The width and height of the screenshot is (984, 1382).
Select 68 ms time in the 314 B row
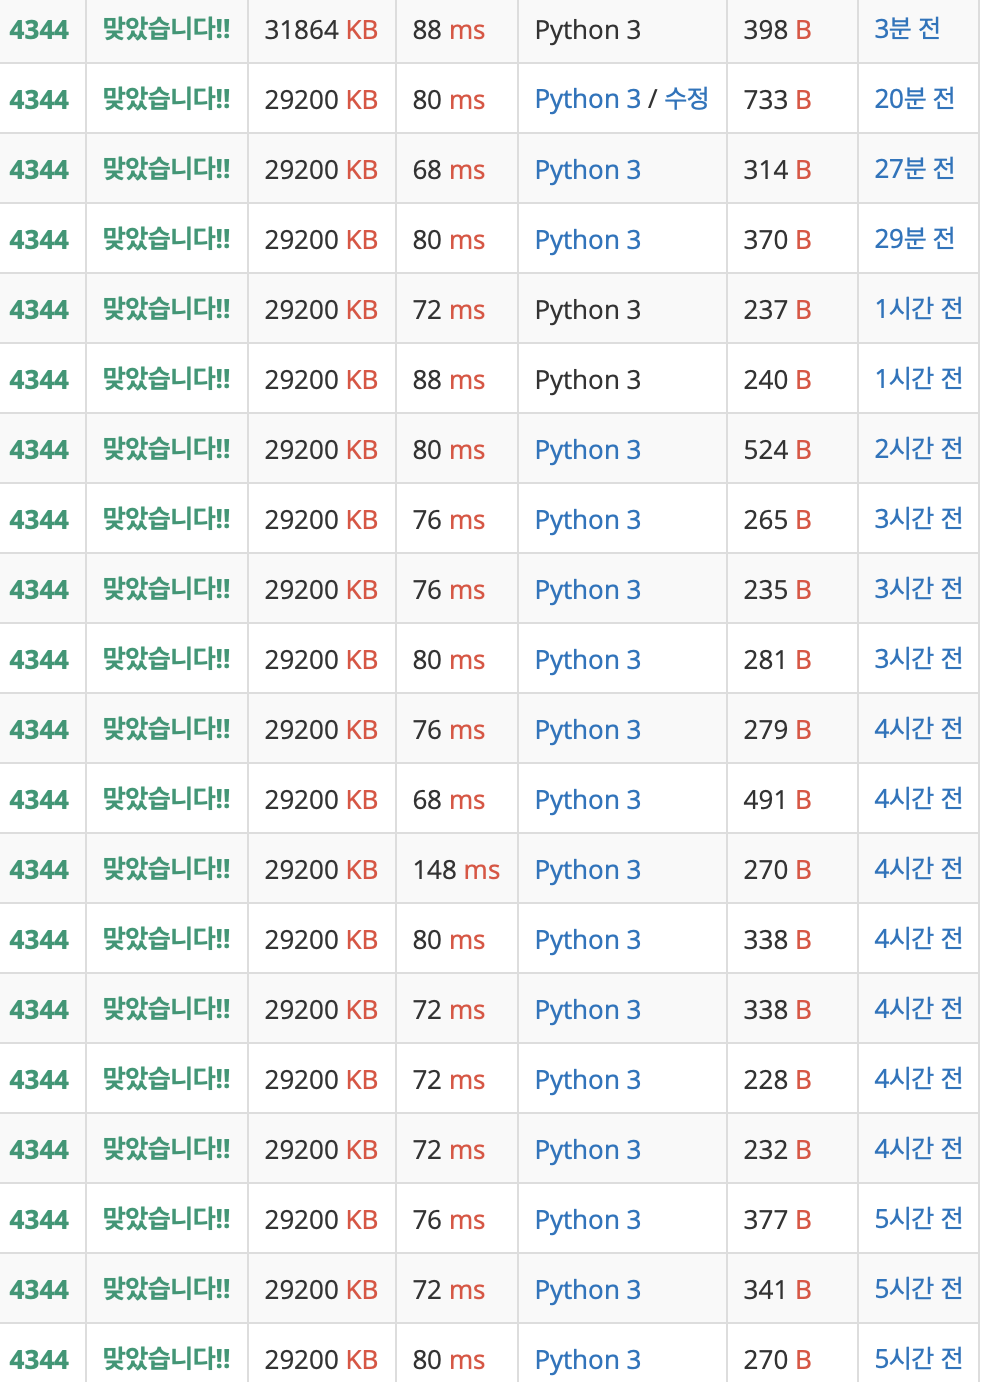[x=449, y=170]
